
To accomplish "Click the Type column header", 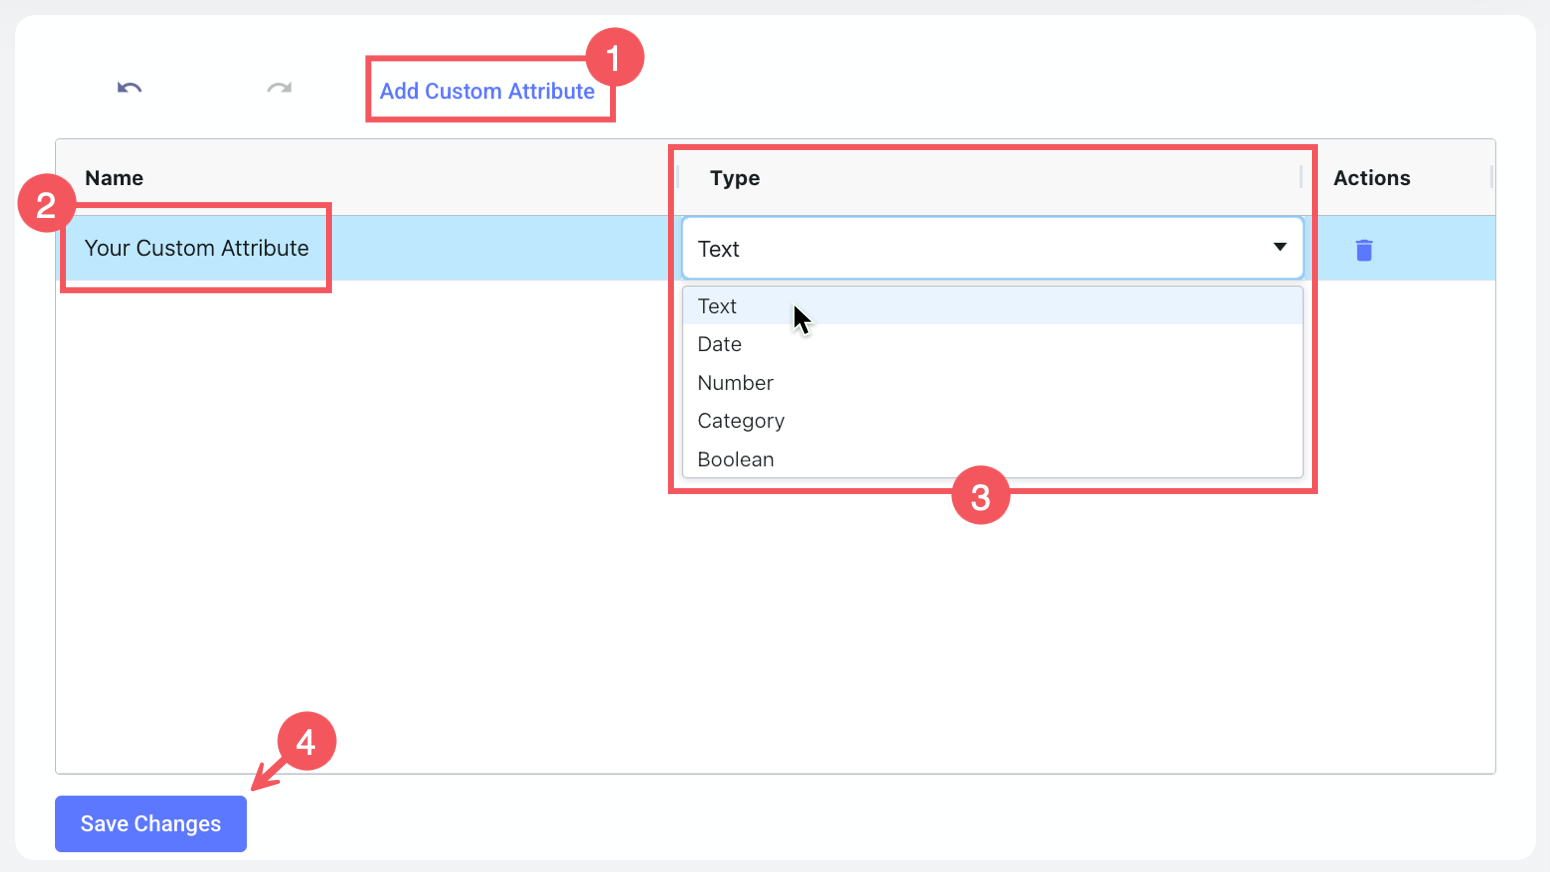I will click(735, 178).
